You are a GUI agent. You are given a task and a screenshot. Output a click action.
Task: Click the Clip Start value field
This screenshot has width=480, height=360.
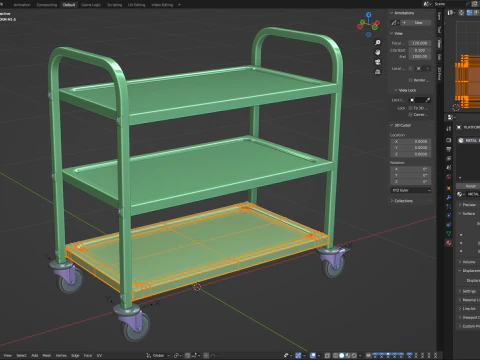(420, 50)
